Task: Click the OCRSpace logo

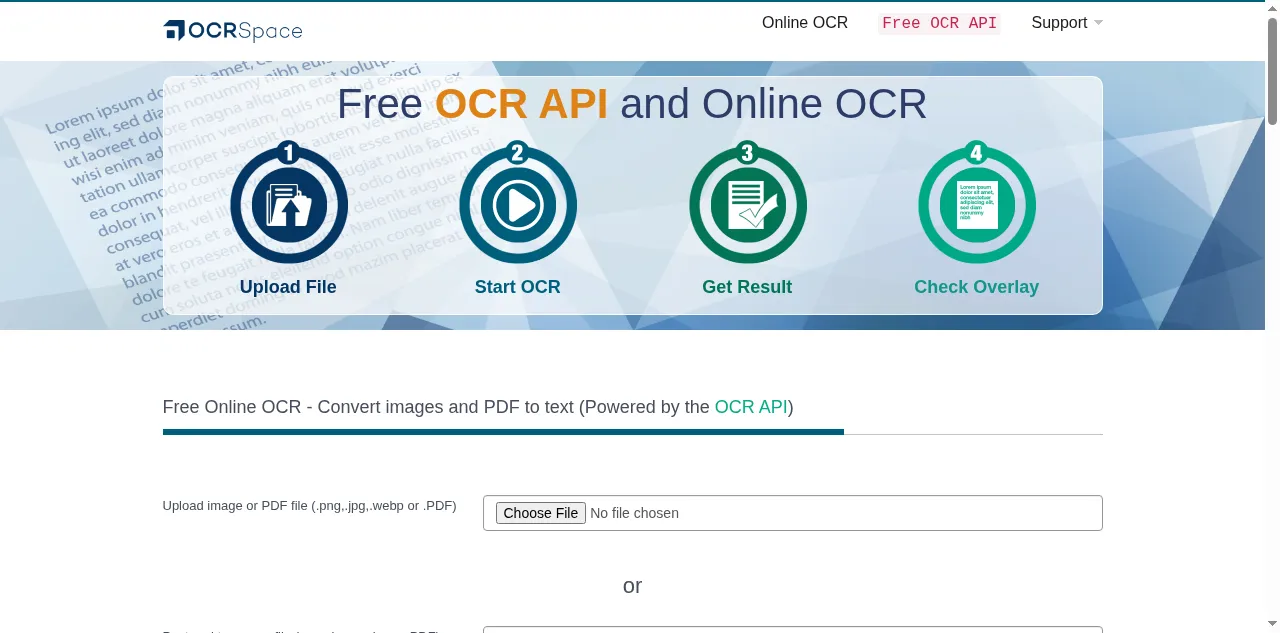Action: click(233, 31)
